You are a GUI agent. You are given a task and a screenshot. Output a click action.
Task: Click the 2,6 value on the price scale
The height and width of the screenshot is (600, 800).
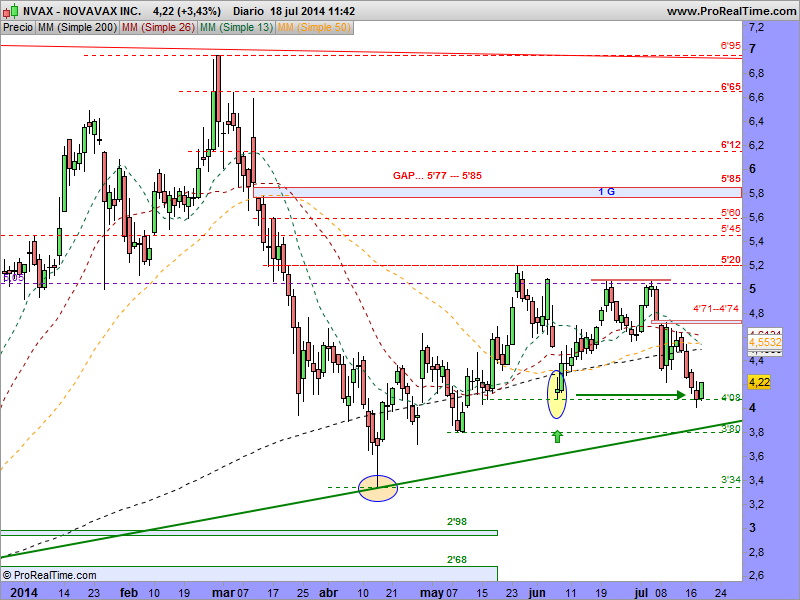[x=757, y=575]
